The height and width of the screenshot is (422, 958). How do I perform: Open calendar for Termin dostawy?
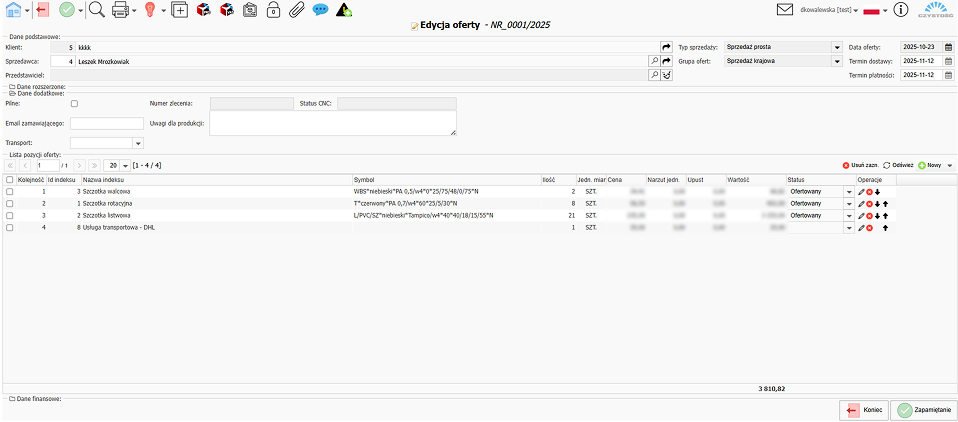(x=948, y=61)
